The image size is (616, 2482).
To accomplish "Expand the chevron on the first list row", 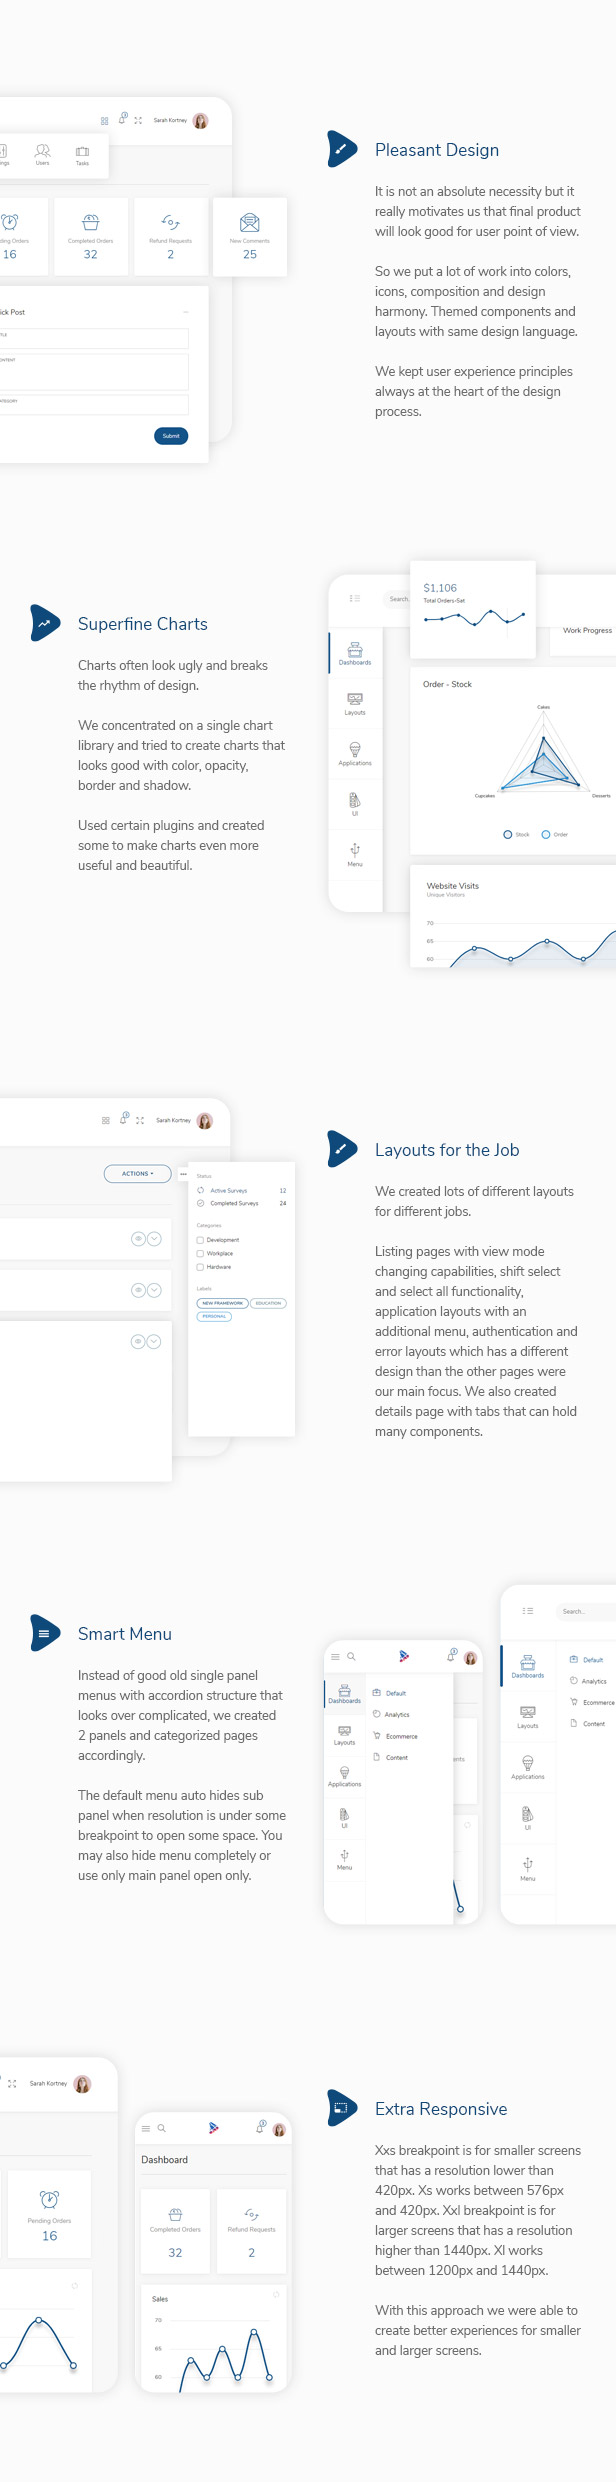I will click(154, 1239).
